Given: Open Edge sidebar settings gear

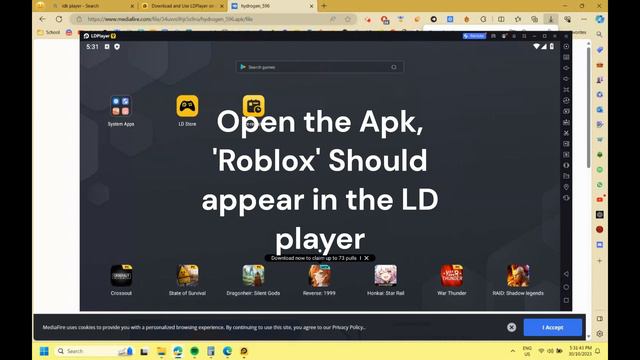Looking at the screenshot, I should click(600, 333).
